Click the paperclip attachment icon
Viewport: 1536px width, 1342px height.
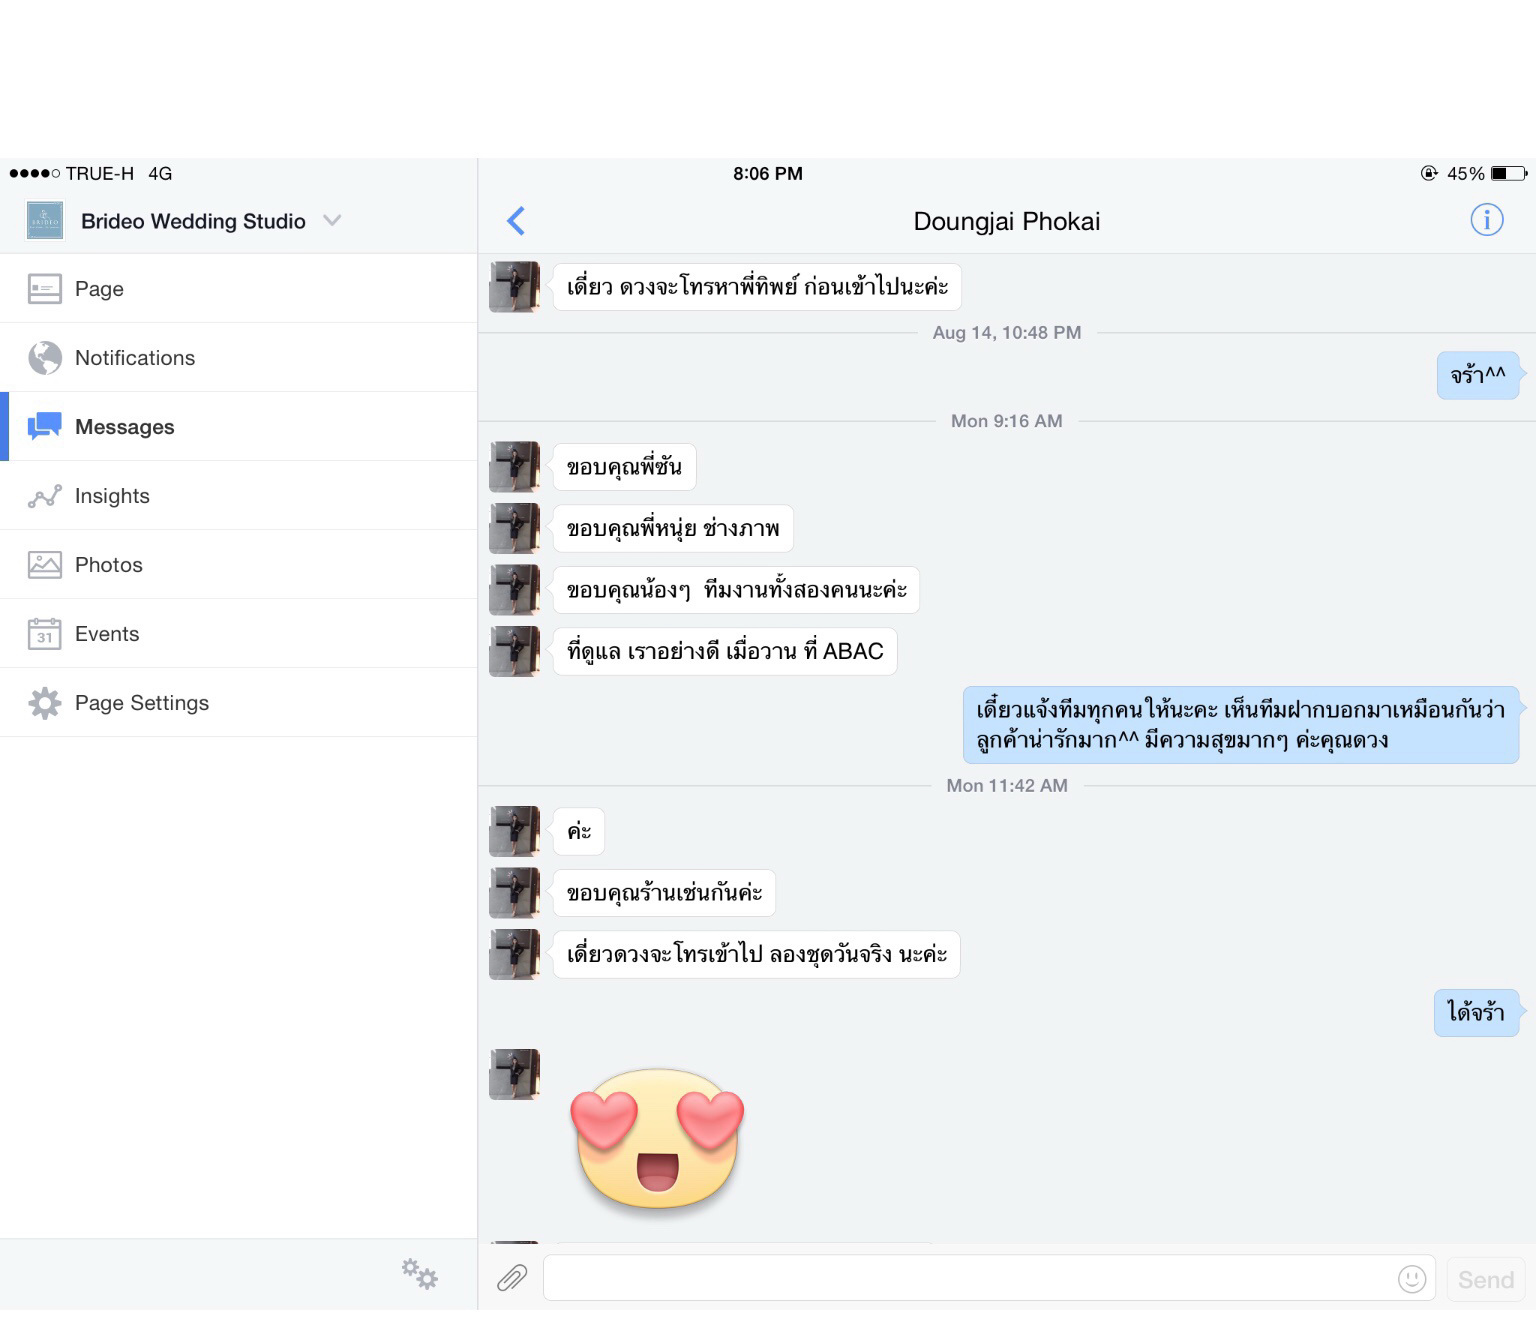point(512,1278)
